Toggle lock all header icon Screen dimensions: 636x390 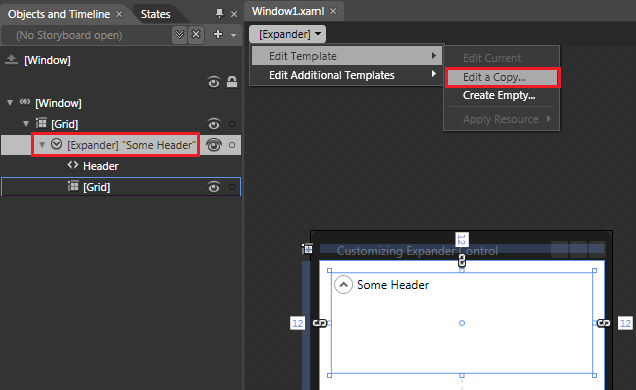pyautogui.click(x=232, y=82)
